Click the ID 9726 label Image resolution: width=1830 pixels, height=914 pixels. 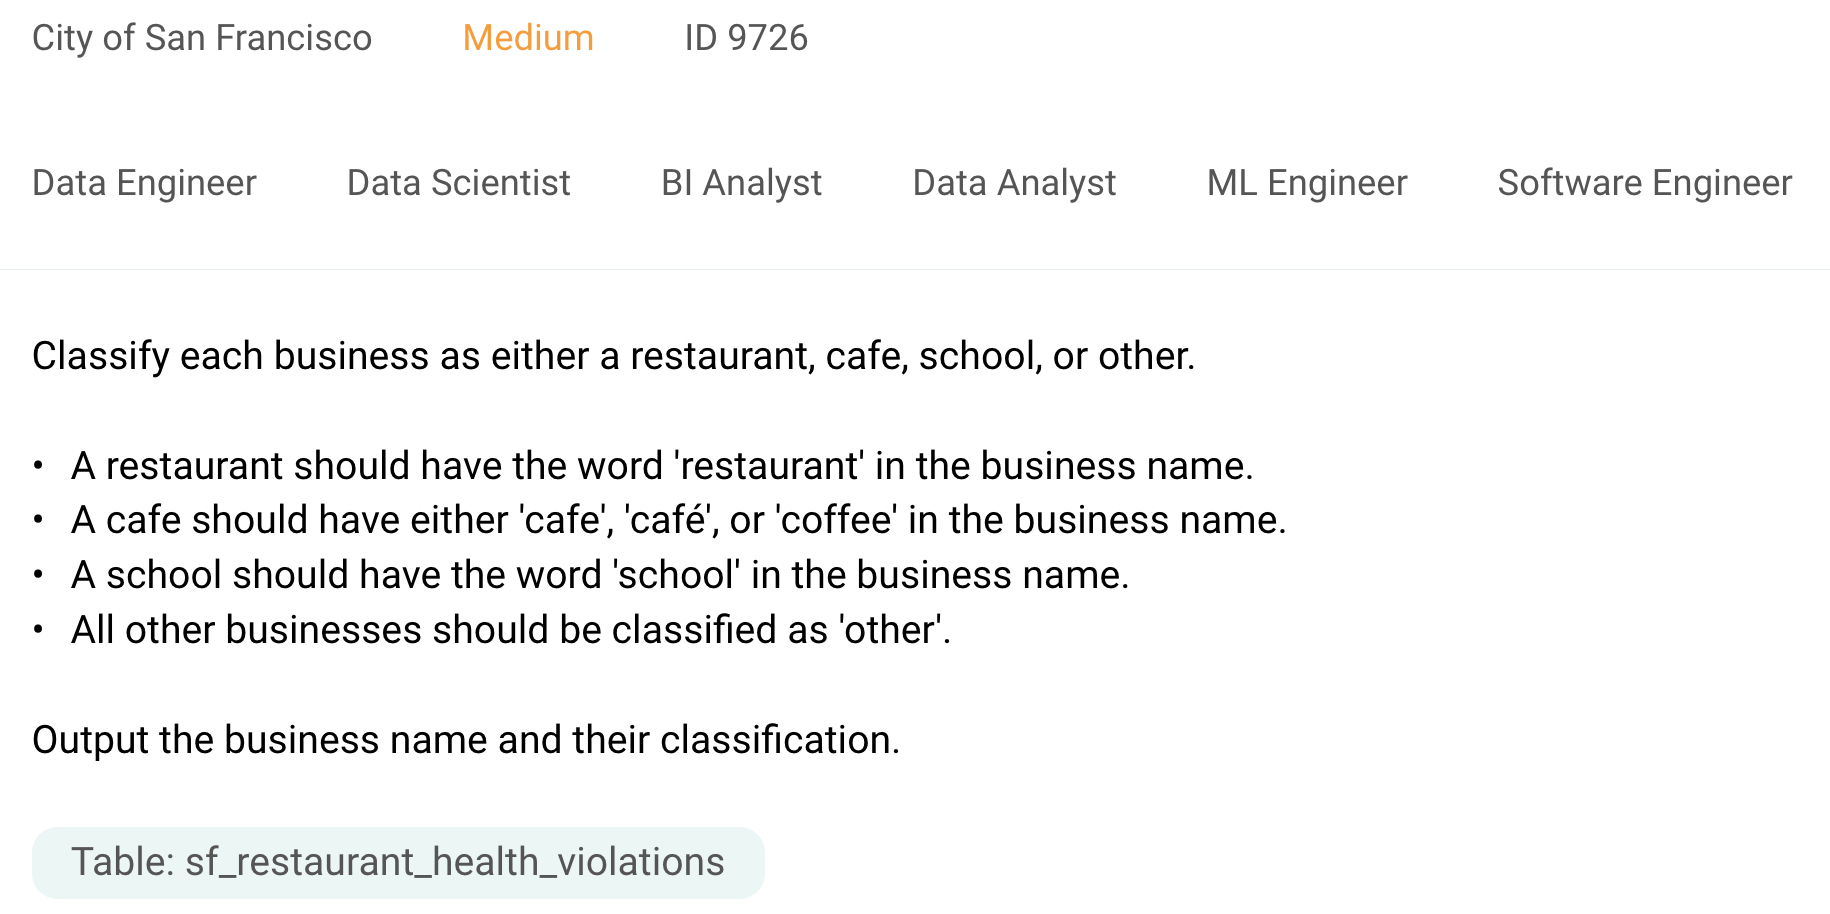click(x=746, y=38)
